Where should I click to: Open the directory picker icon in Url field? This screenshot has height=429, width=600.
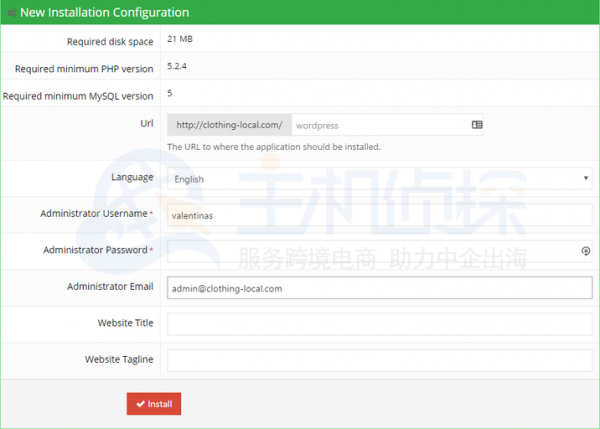click(x=477, y=125)
